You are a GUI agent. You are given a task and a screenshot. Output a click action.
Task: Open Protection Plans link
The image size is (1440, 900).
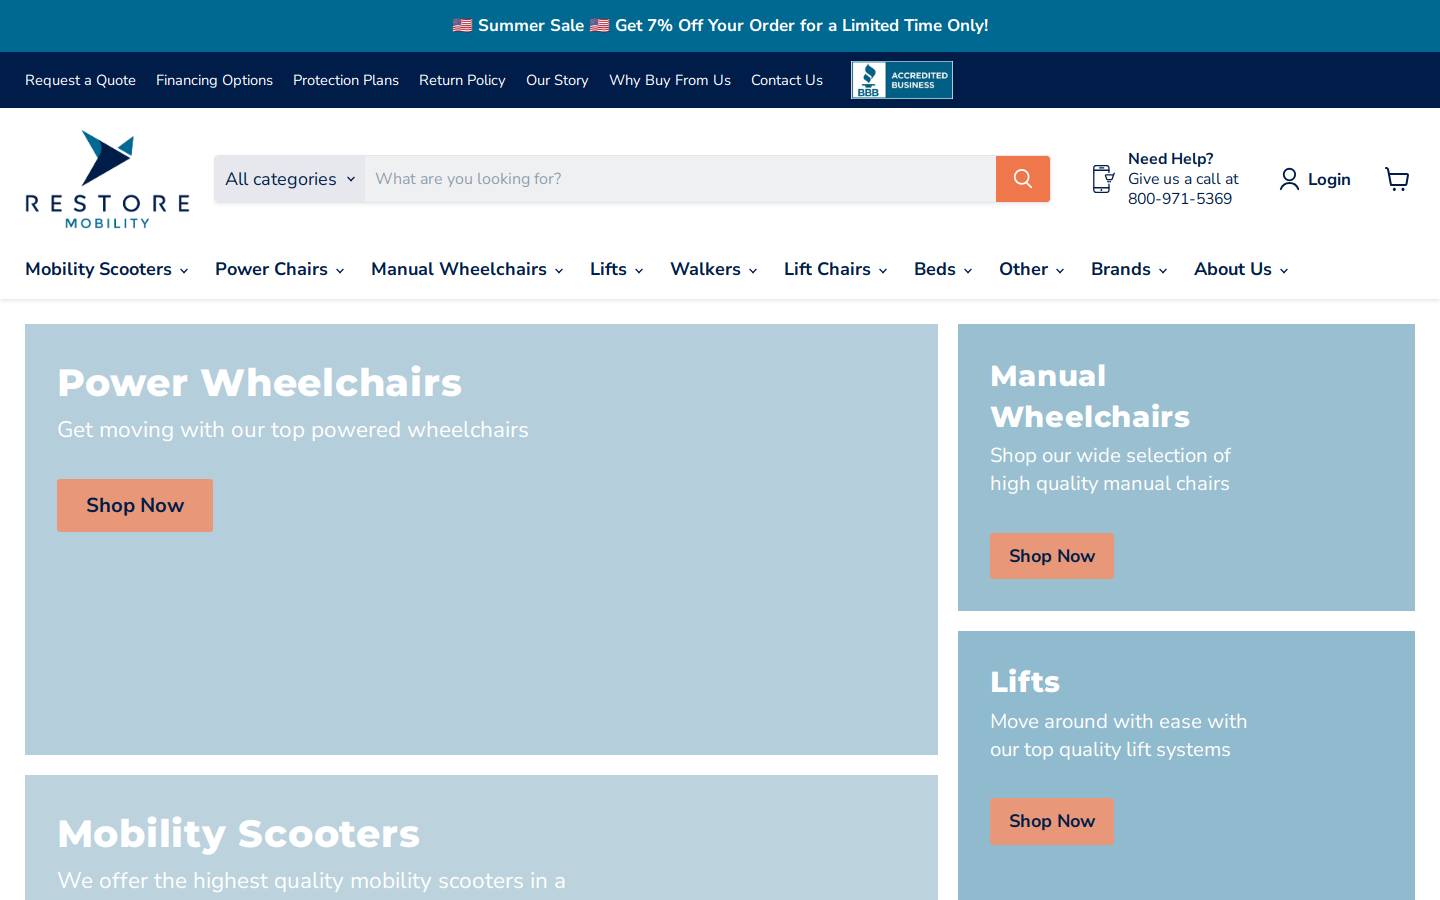[x=346, y=80]
